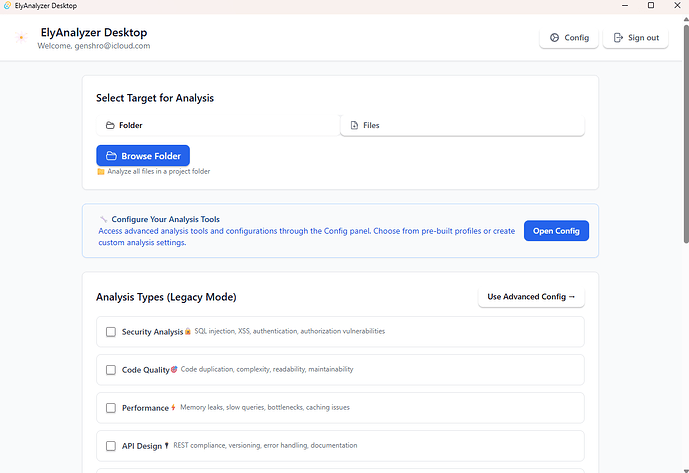Click the scrollbar up arrow
Image resolution: width=689 pixels, height=473 pixels.
pos(686,19)
